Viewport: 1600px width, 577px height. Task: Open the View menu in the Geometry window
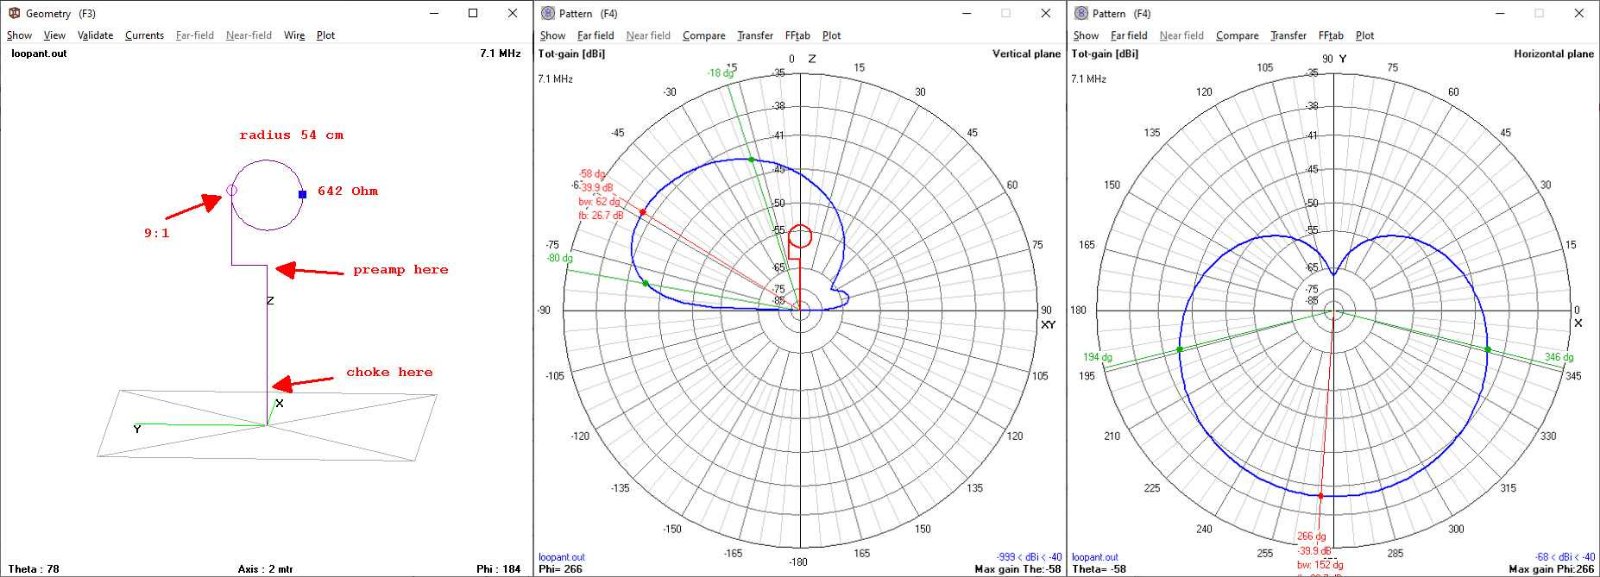pos(55,35)
